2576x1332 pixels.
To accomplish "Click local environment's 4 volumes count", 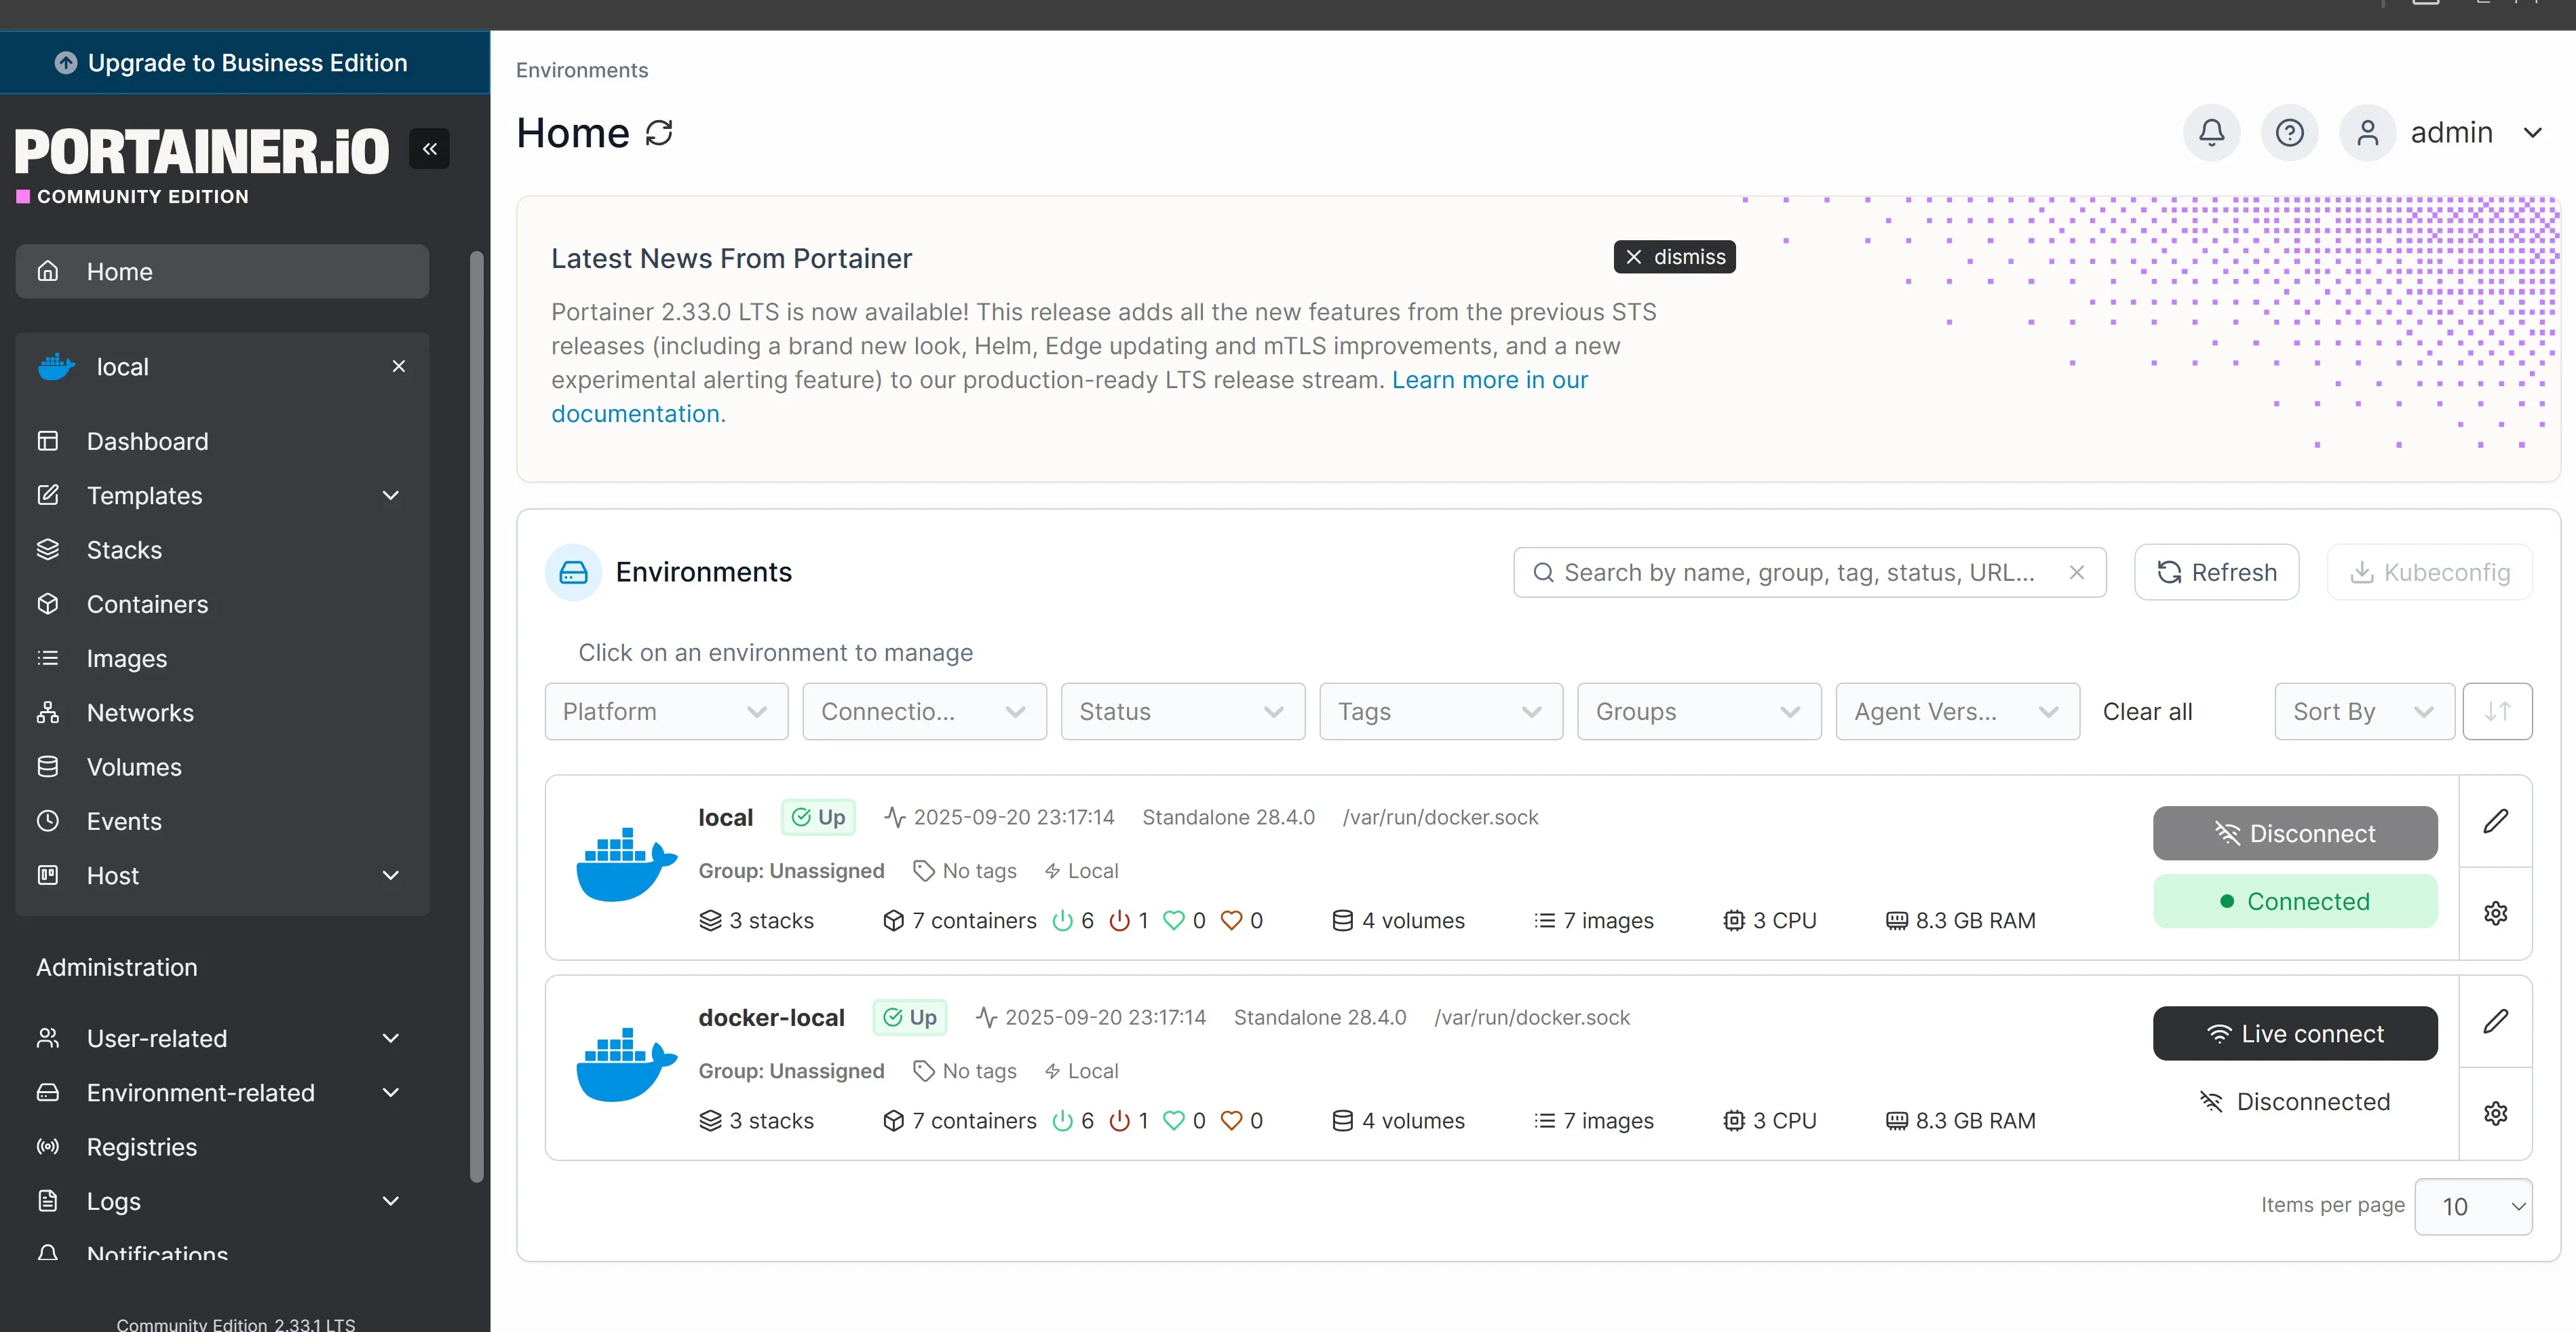I will tap(1398, 920).
